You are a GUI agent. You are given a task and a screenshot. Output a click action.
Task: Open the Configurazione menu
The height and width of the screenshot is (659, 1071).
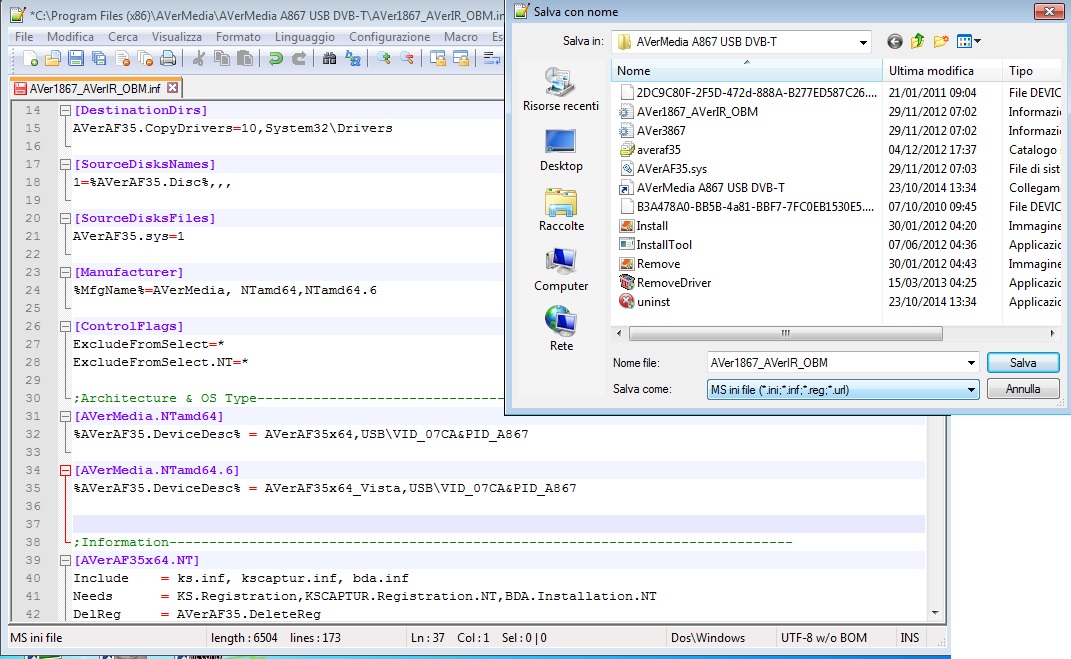389,37
